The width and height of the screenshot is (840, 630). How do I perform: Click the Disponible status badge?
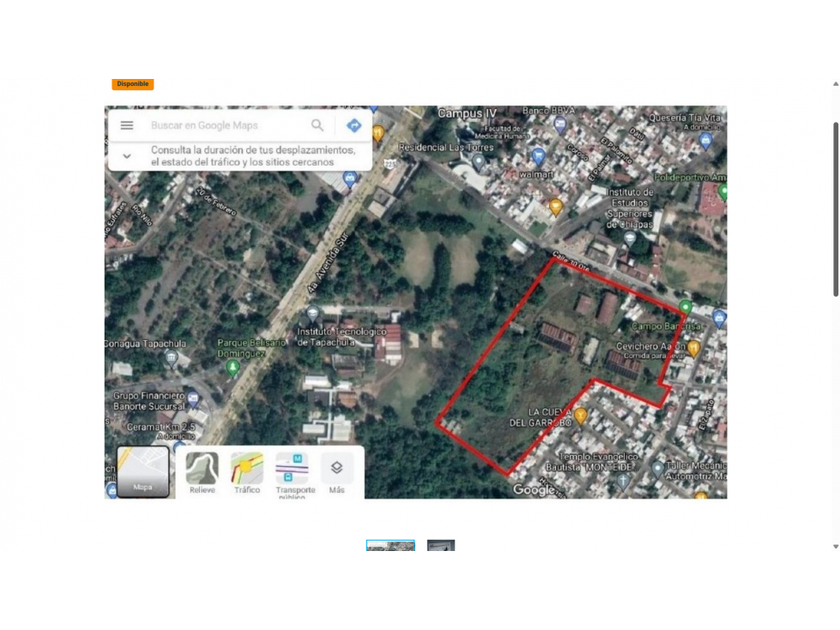(x=132, y=84)
